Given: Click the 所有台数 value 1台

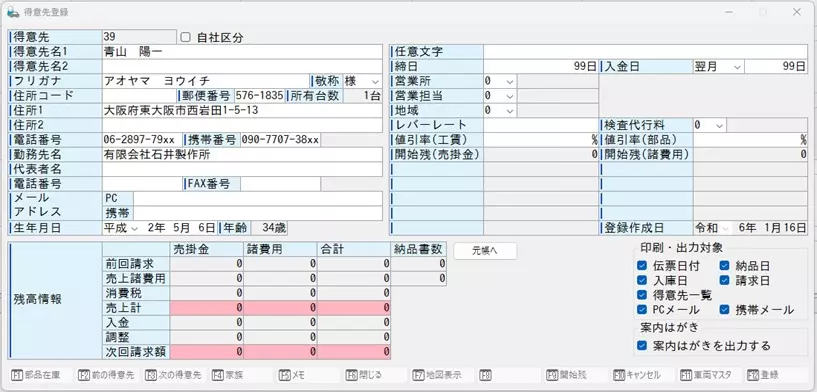Looking at the screenshot, I should [x=363, y=96].
